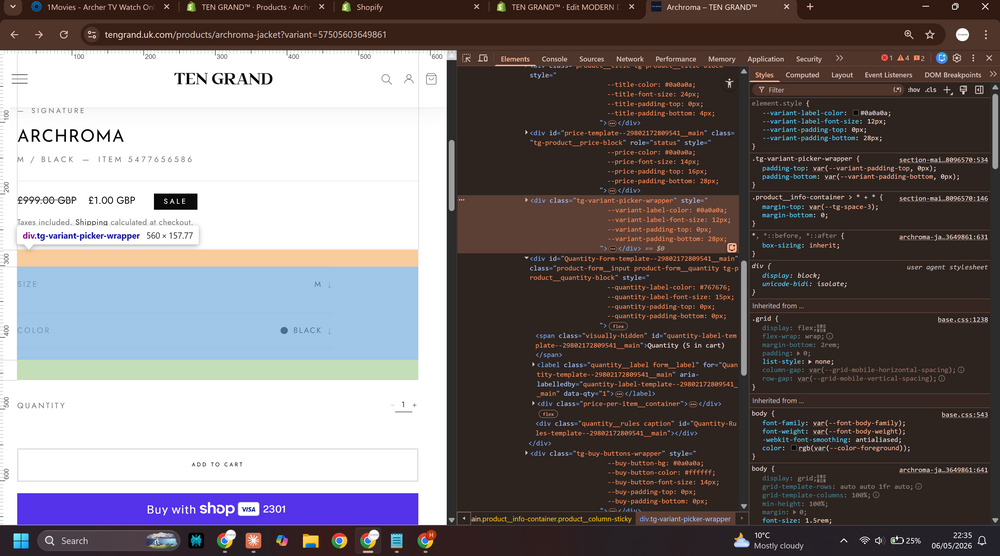Screen dimensions: 1000x556
Task: Open the base.css:1238 source link
Action: click(962, 319)
